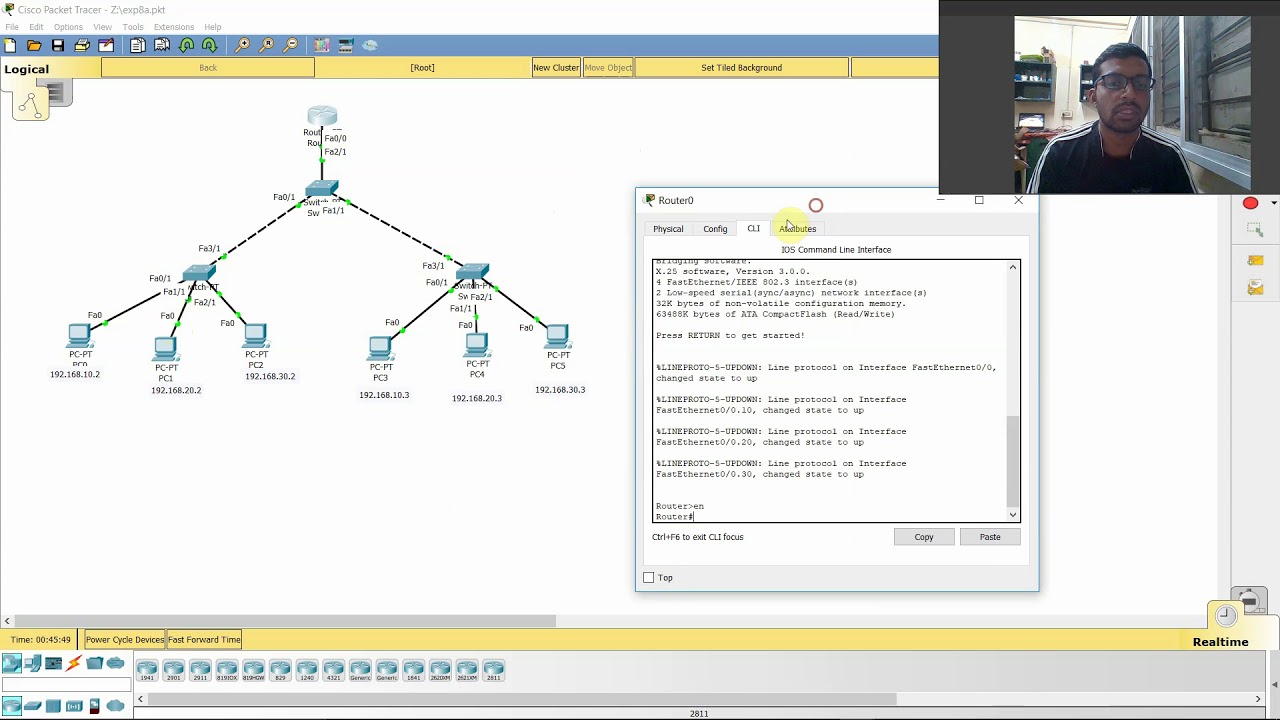
Task: Click the cloud icon in the main toolbar
Action: (370, 45)
